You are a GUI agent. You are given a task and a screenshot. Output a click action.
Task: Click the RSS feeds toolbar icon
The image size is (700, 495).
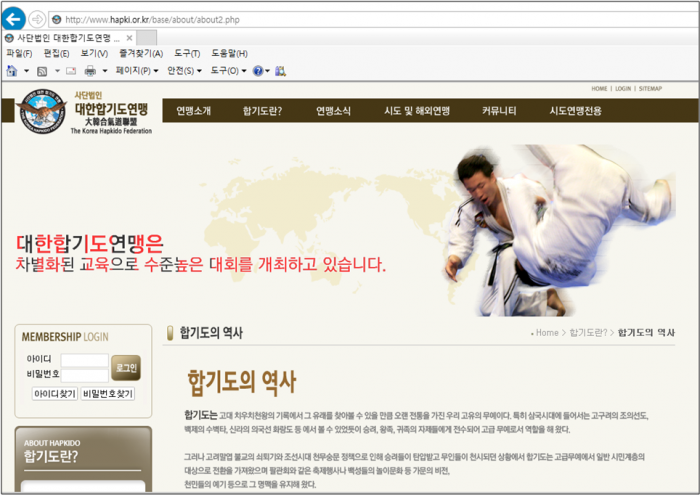tap(42, 71)
